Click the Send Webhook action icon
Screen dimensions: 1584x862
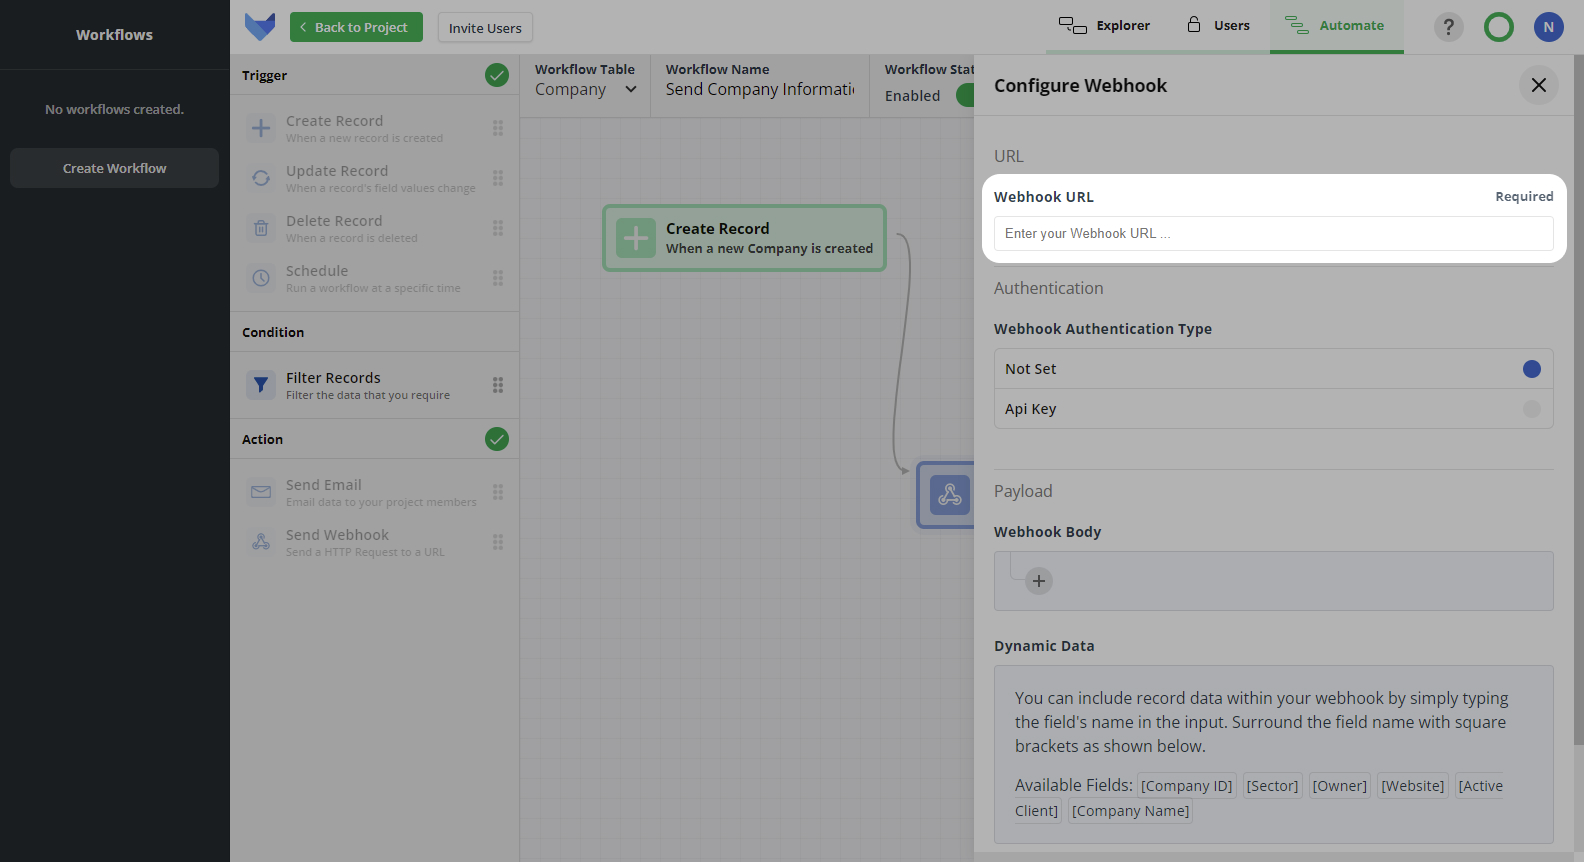point(261,542)
